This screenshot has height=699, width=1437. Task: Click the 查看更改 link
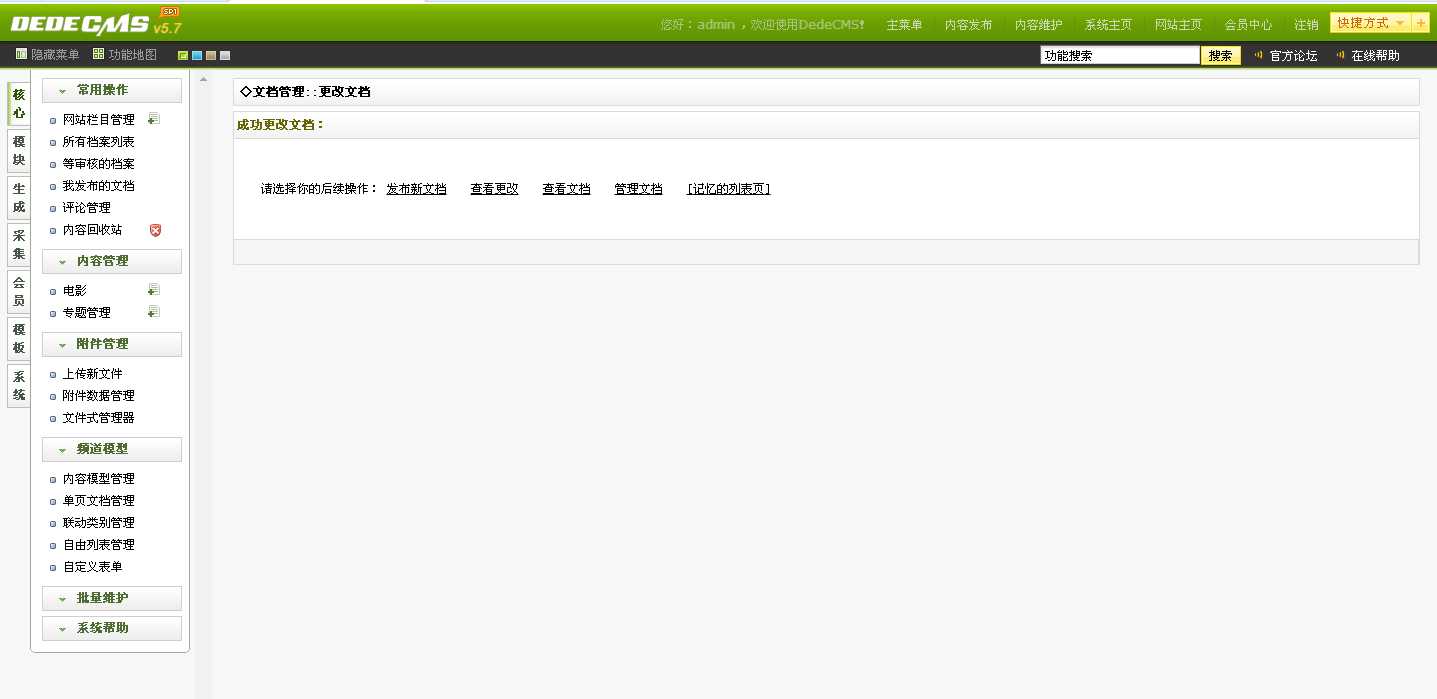tap(494, 189)
